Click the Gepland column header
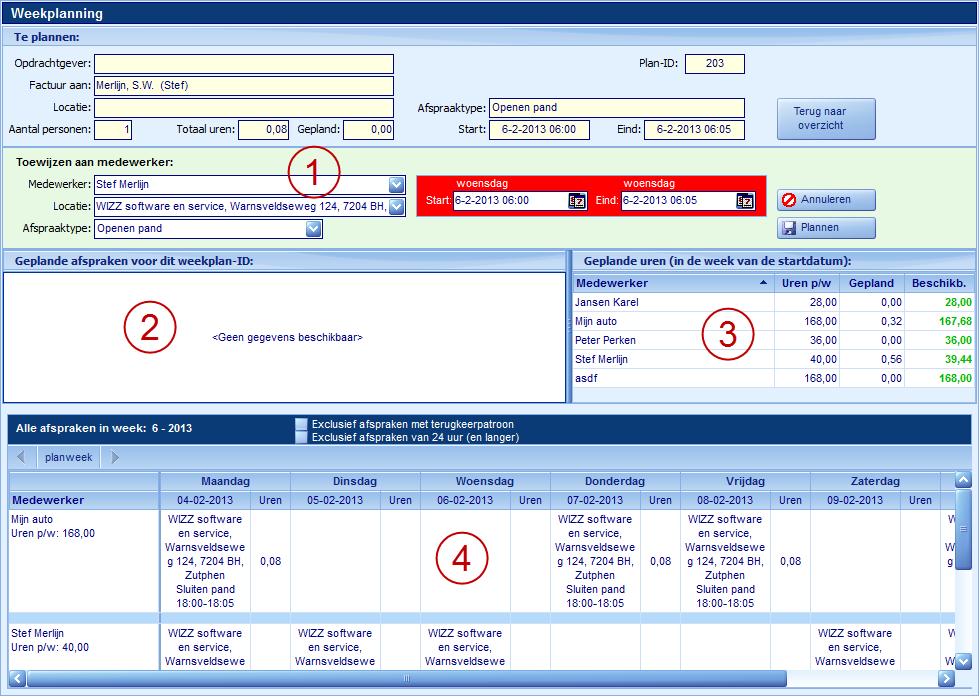This screenshot has width=979, height=696. tap(872, 283)
